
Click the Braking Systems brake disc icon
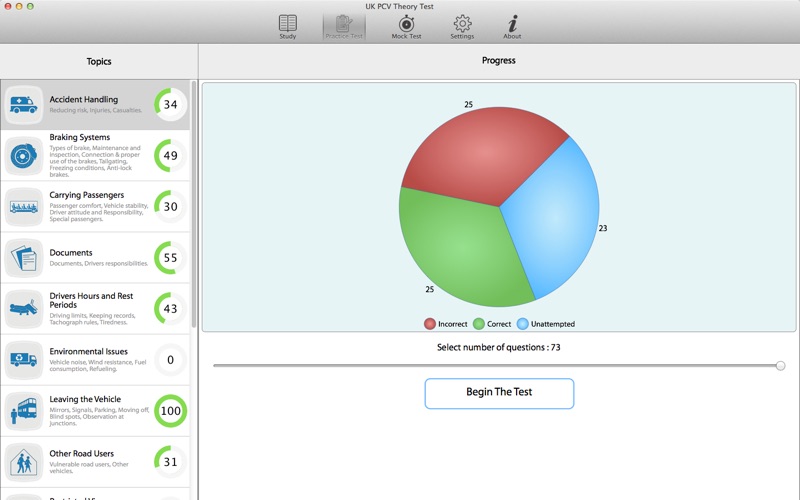[23, 156]
